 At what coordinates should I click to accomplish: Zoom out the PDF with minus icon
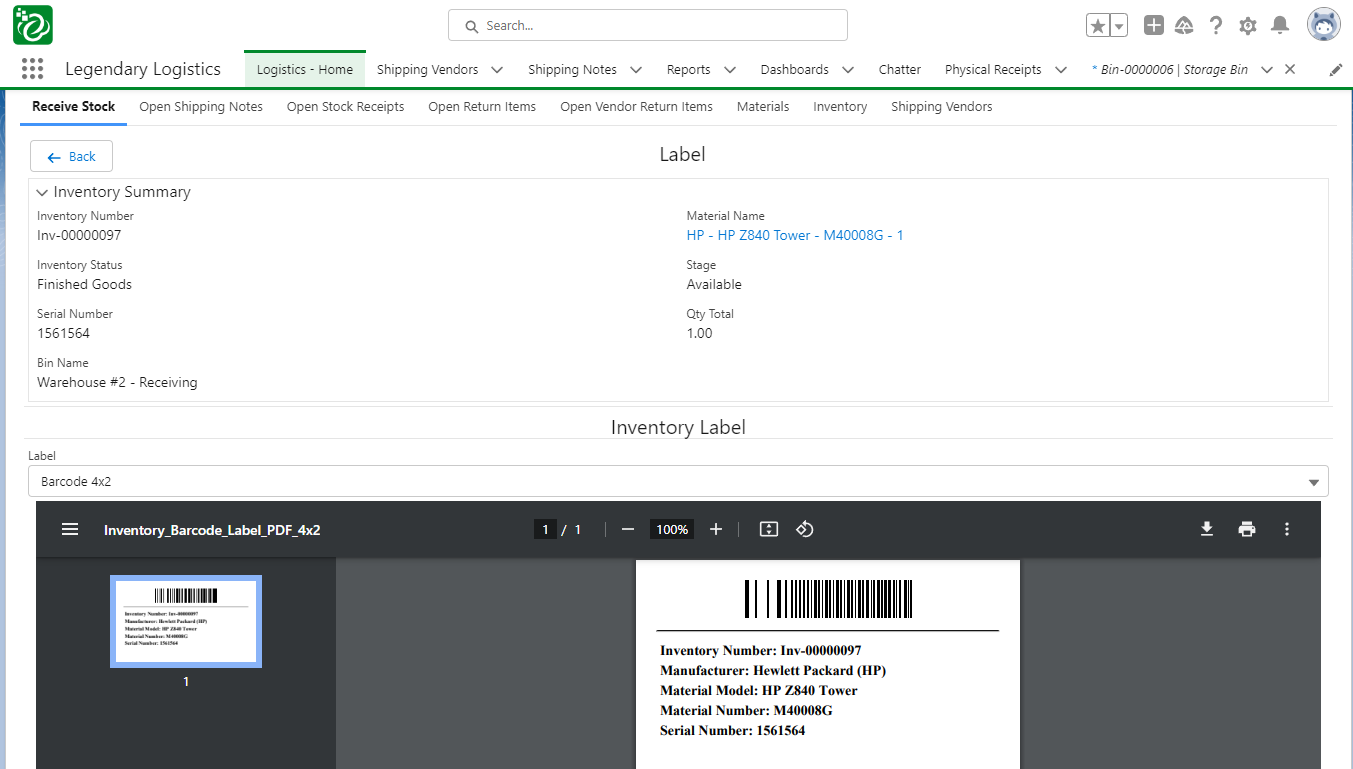[x=628, y=529]
